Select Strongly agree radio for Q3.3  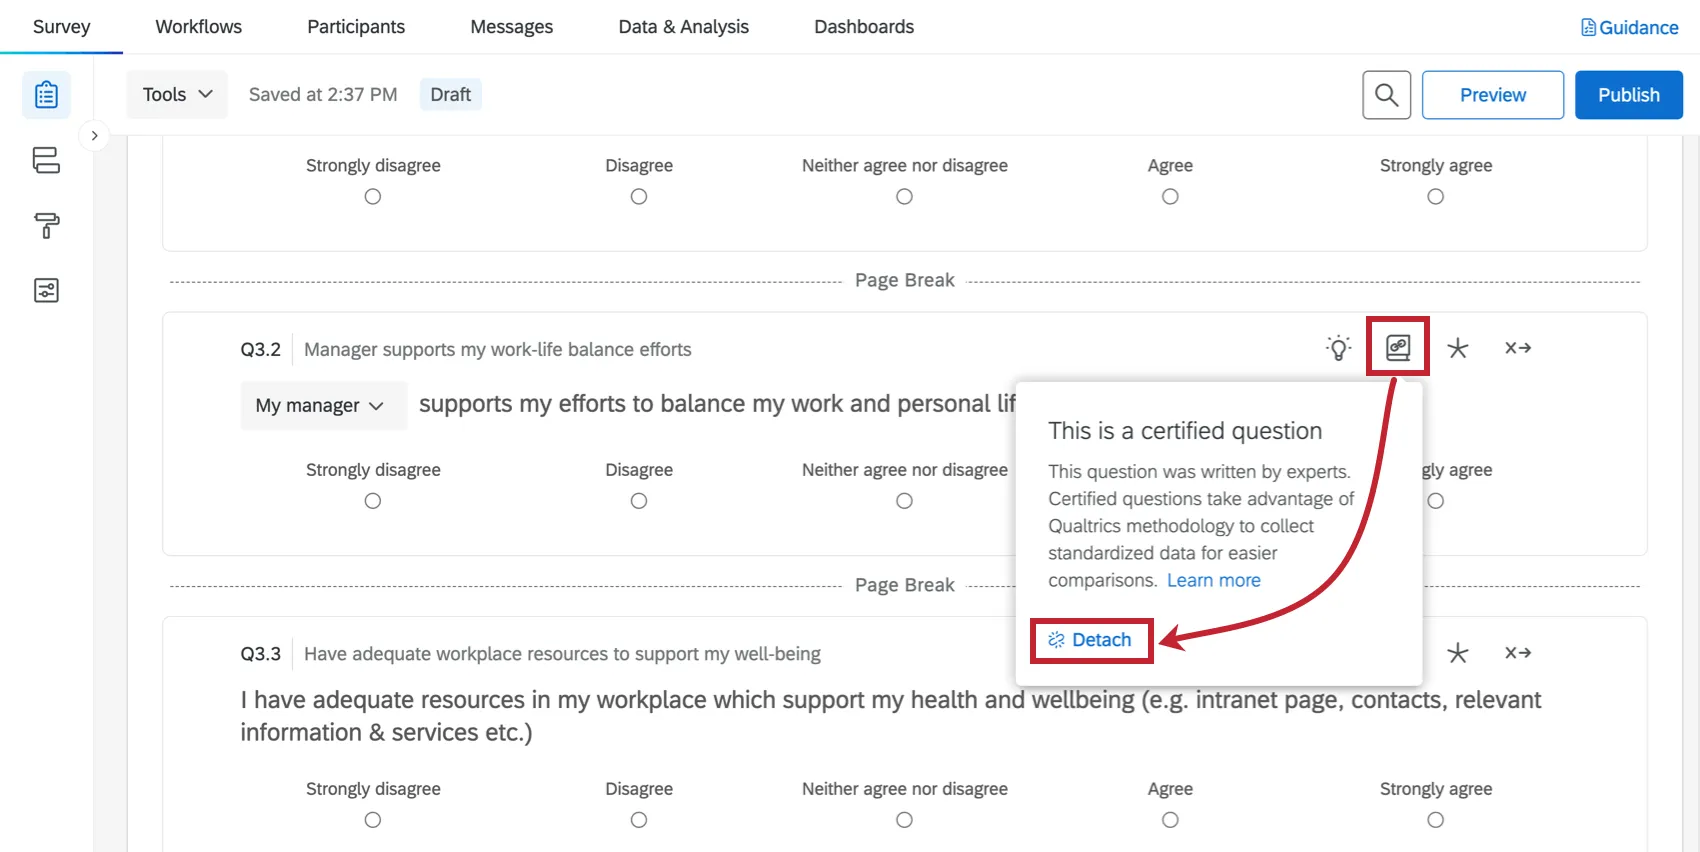(1435, 820)
